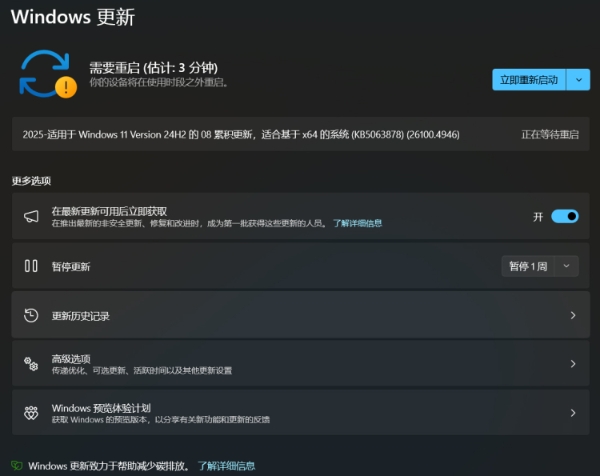Click the pause icon next to 暂停更新
This screenshot has height=476, width=600.
pos(31,266)
